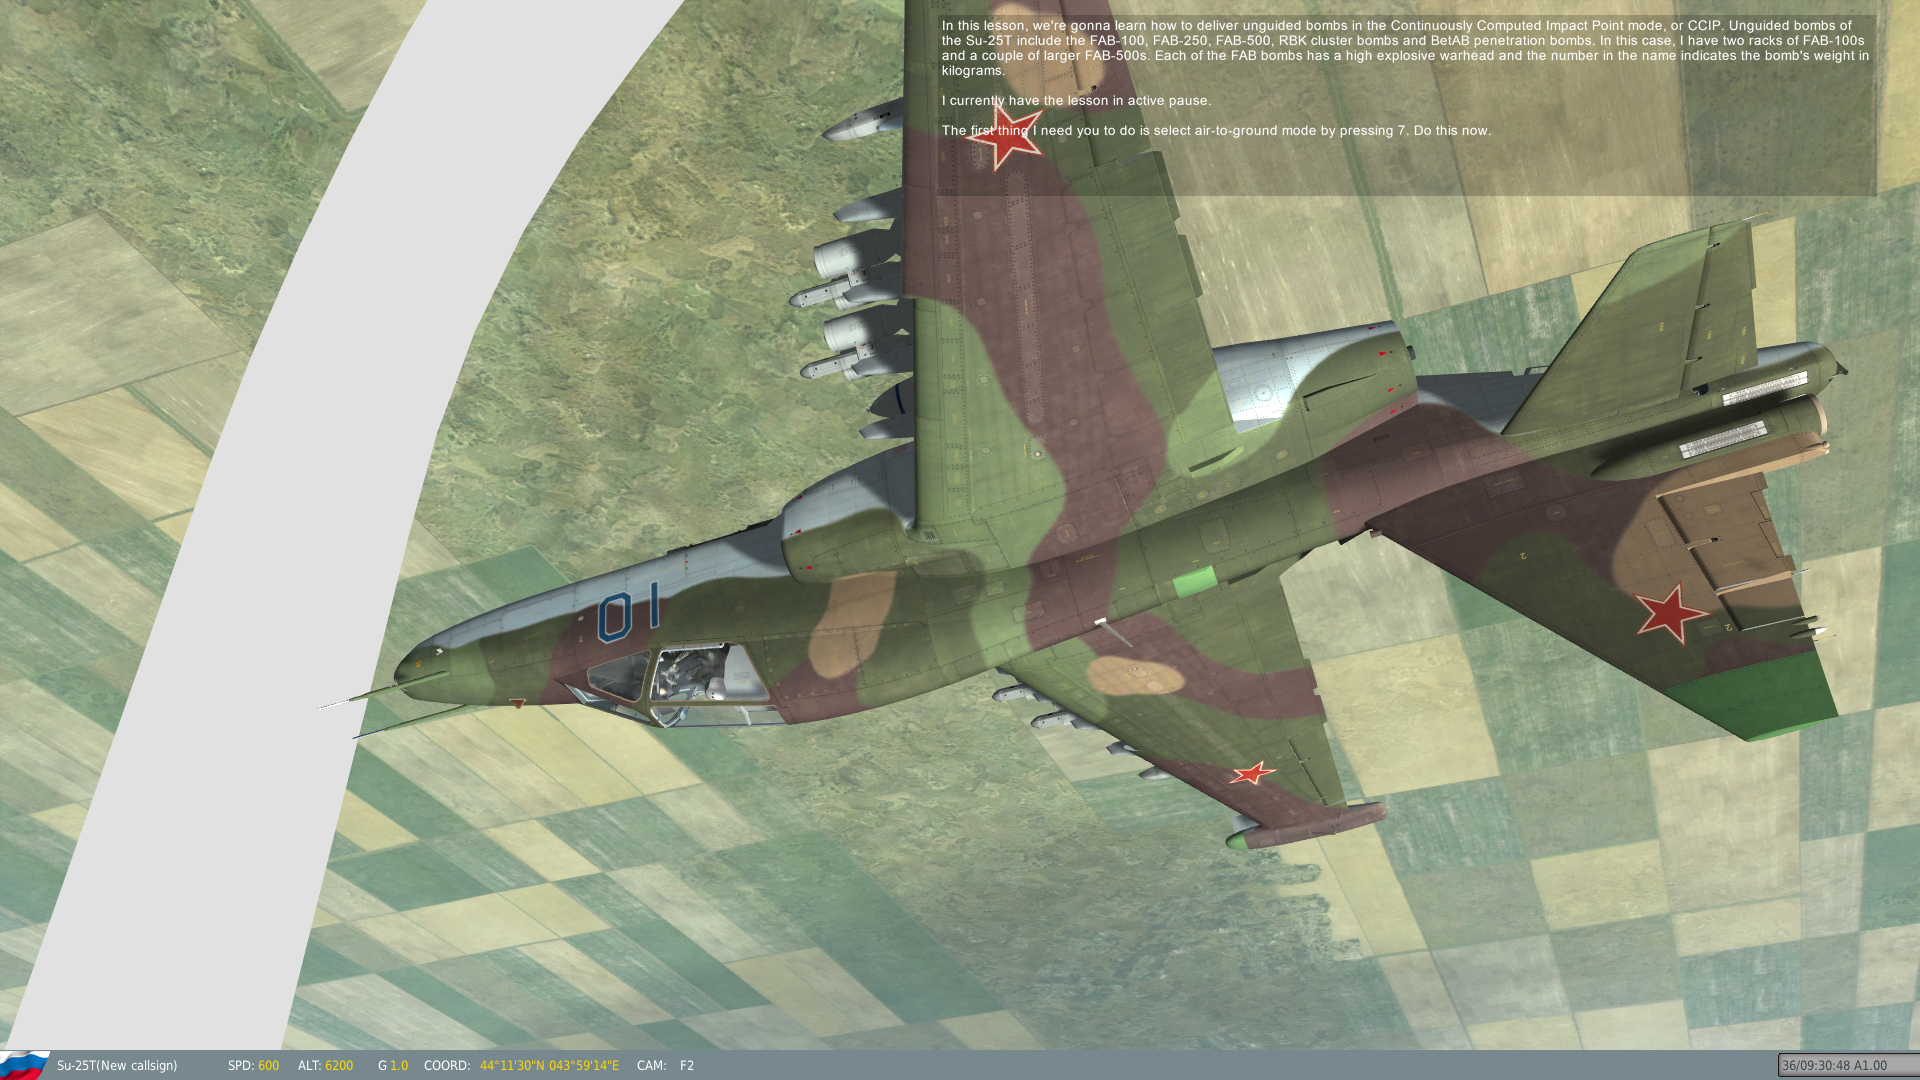Click the 'press 7' instruction line

point(1216,131)
